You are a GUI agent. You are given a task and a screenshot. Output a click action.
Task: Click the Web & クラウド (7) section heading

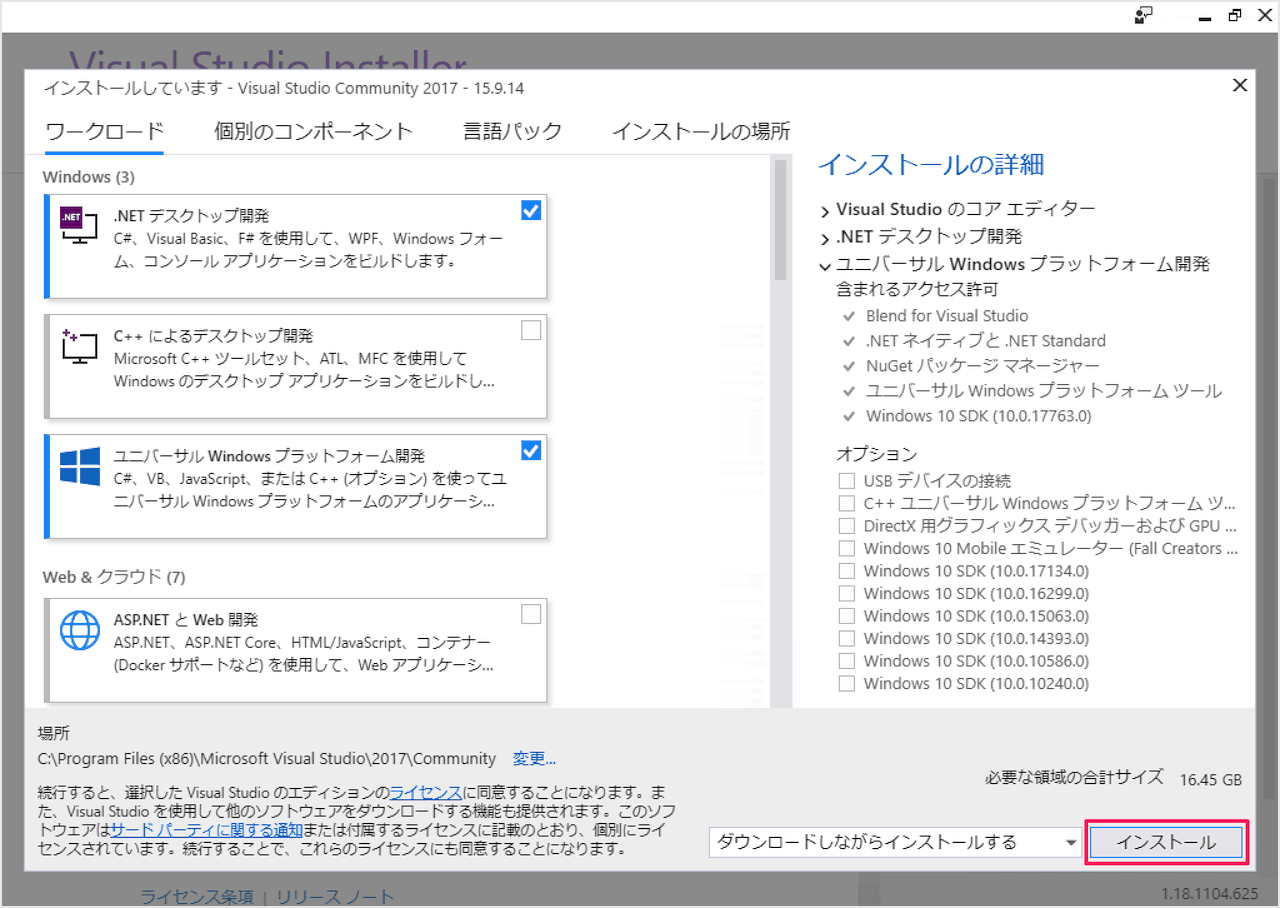[x=114, y=577]
